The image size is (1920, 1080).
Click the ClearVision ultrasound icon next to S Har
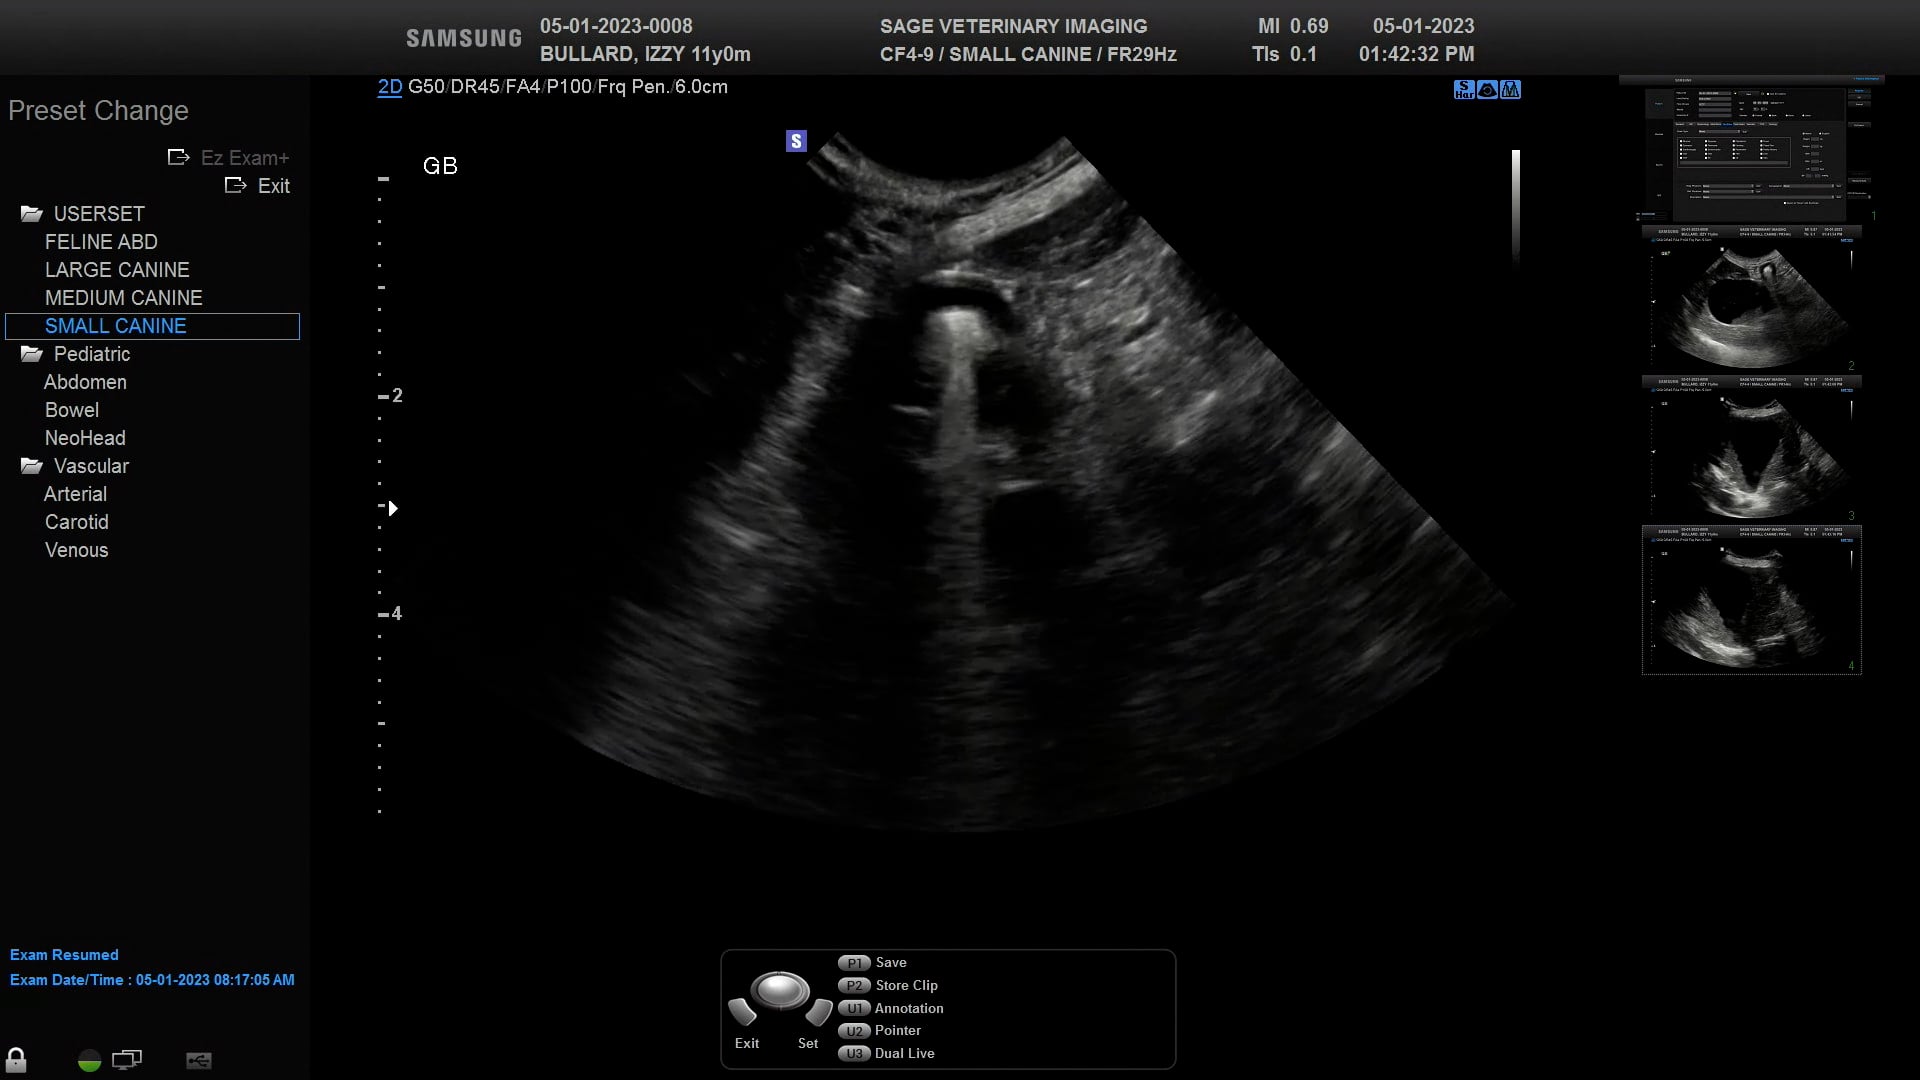point(1487,90)
